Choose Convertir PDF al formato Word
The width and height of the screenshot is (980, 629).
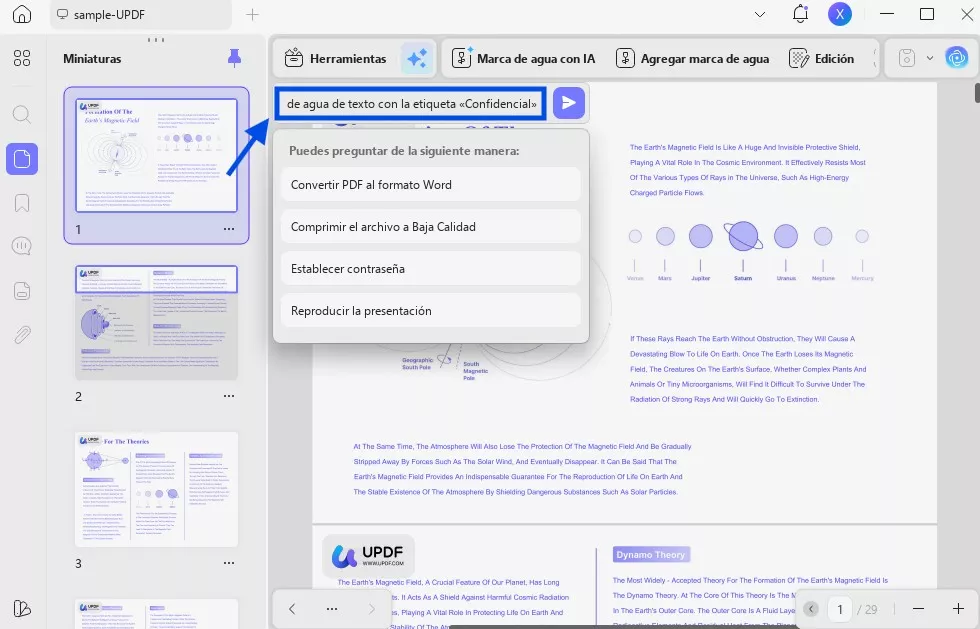(431, 185)
